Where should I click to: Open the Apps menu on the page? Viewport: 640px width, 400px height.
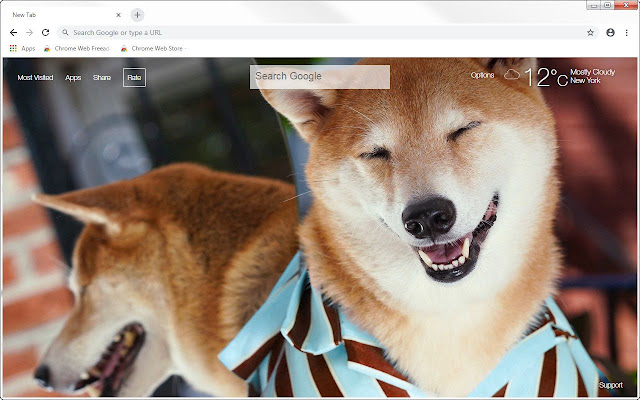(x=73, y=78)
